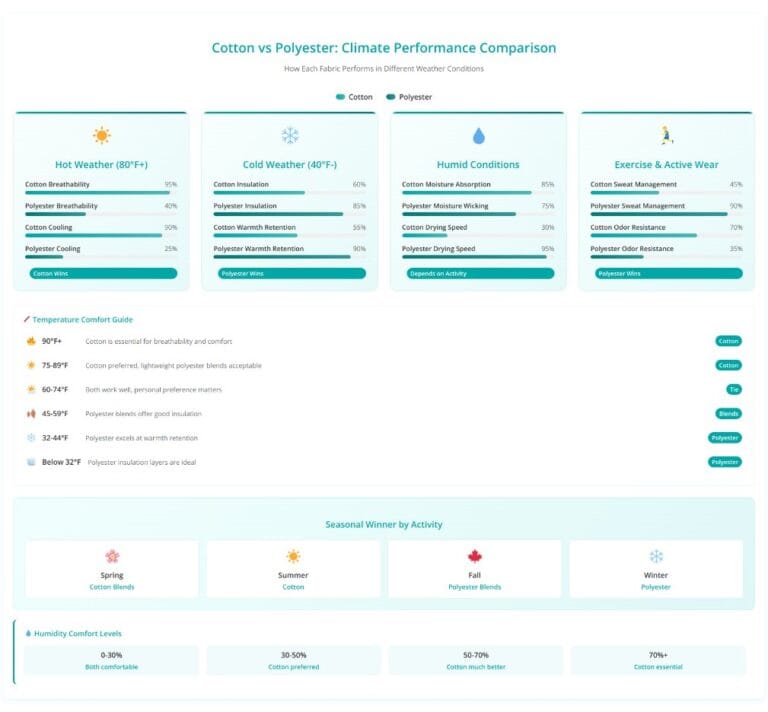Click the runner icon above Exercise & Active Wear
This screenshot has width=768, height=712.
[x=666, y=136]
